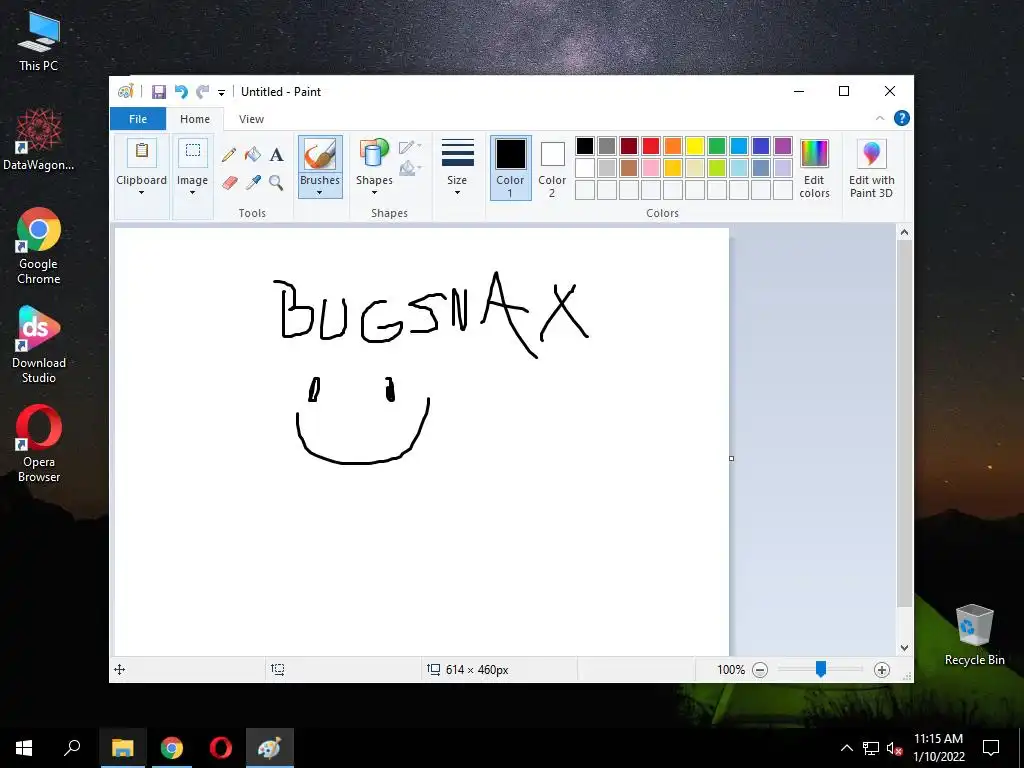Expand the Image group dropdown

point(193,193)
